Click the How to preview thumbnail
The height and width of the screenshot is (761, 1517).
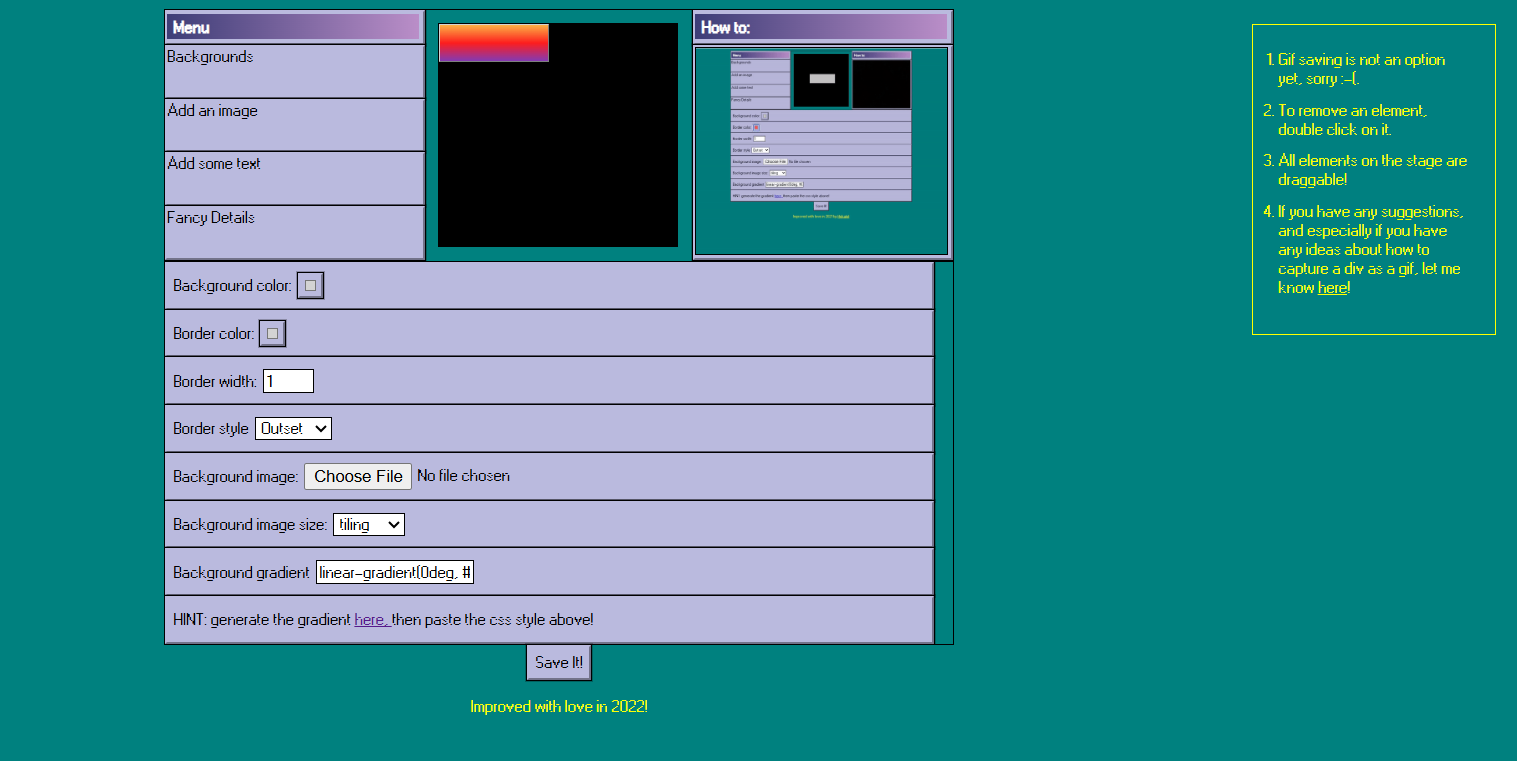821,150
